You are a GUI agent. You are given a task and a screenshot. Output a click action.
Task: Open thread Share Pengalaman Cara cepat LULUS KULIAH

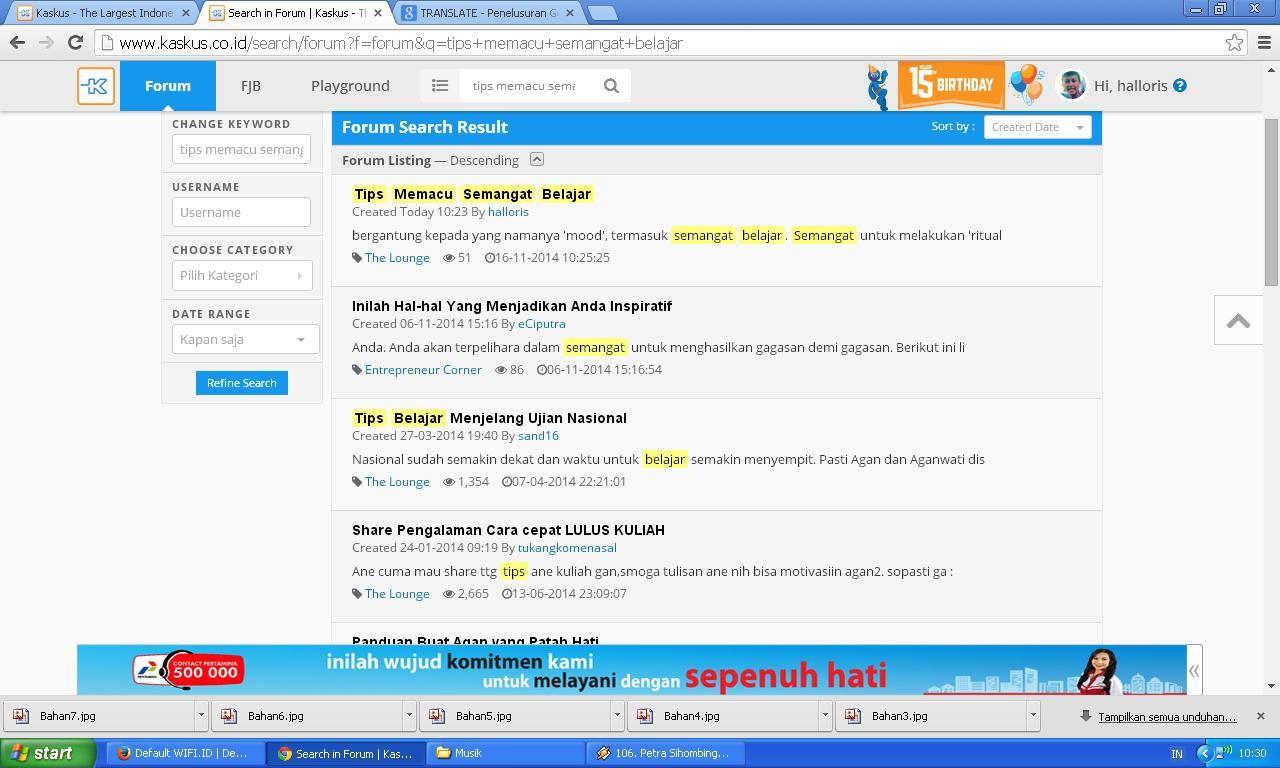pos(508,530)
